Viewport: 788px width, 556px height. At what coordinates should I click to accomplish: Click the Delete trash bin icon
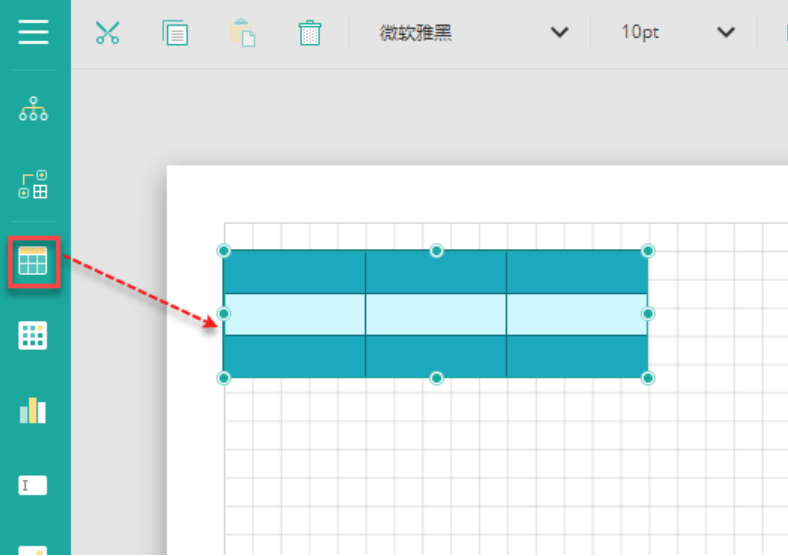[x=310, y=32]
